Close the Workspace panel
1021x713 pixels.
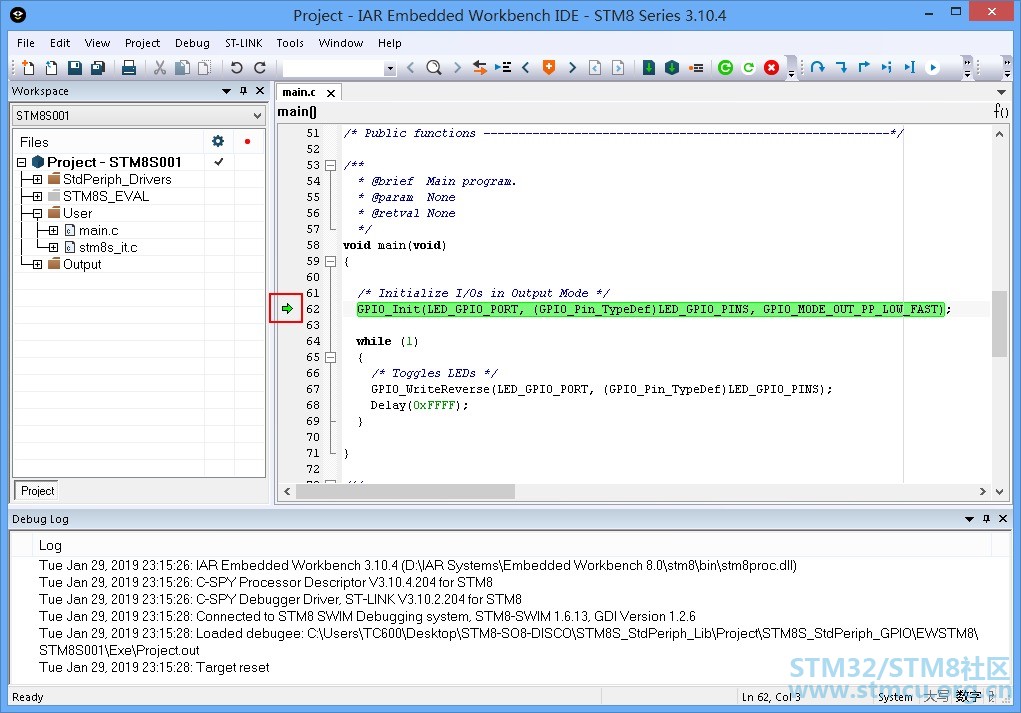tap(260, 91)
